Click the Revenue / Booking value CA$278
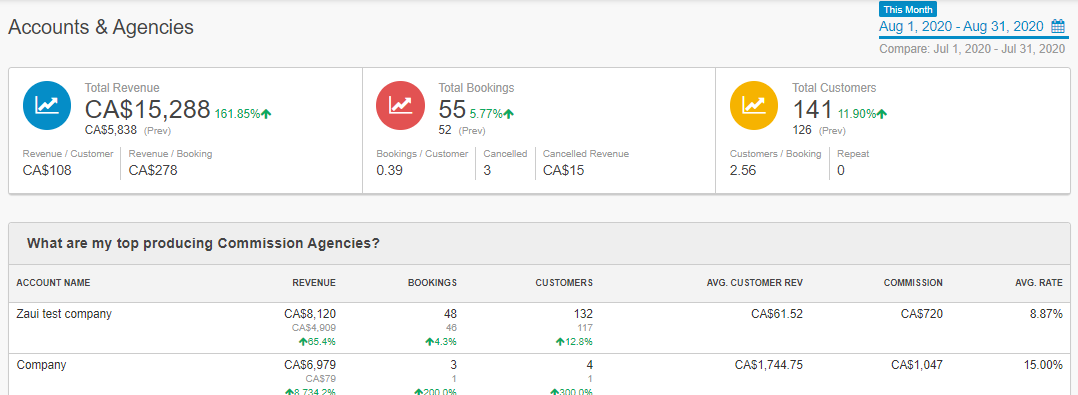This screenshot has width=1078, height=395. coord(153,170)
